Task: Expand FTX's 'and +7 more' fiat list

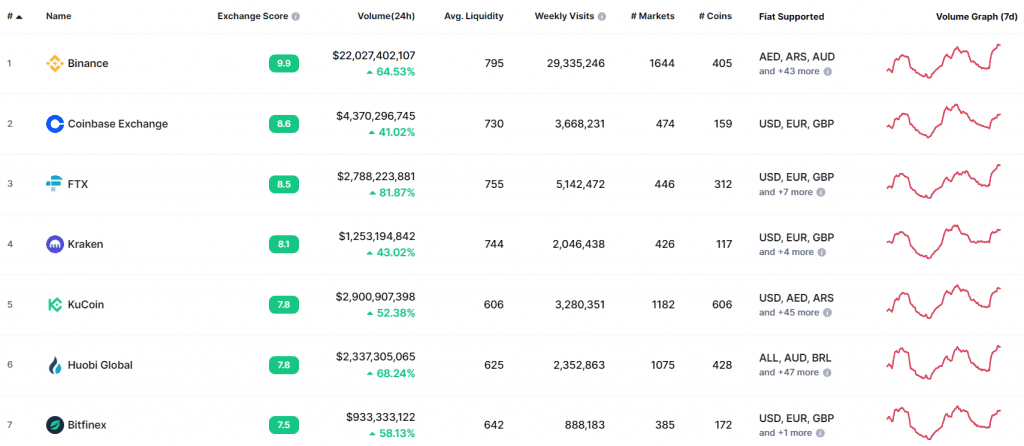Action: (786, 192)
